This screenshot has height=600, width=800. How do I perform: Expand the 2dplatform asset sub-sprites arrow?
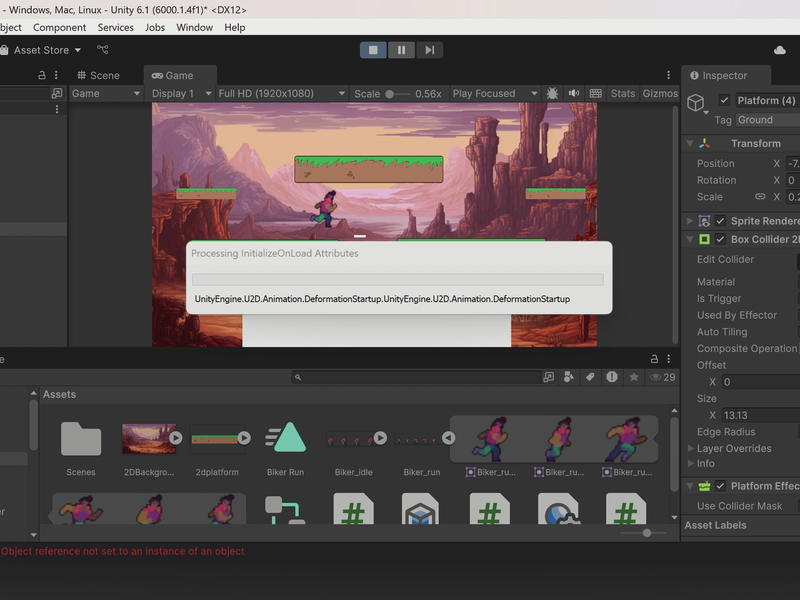pyautogui.click(x=244, y=438)
